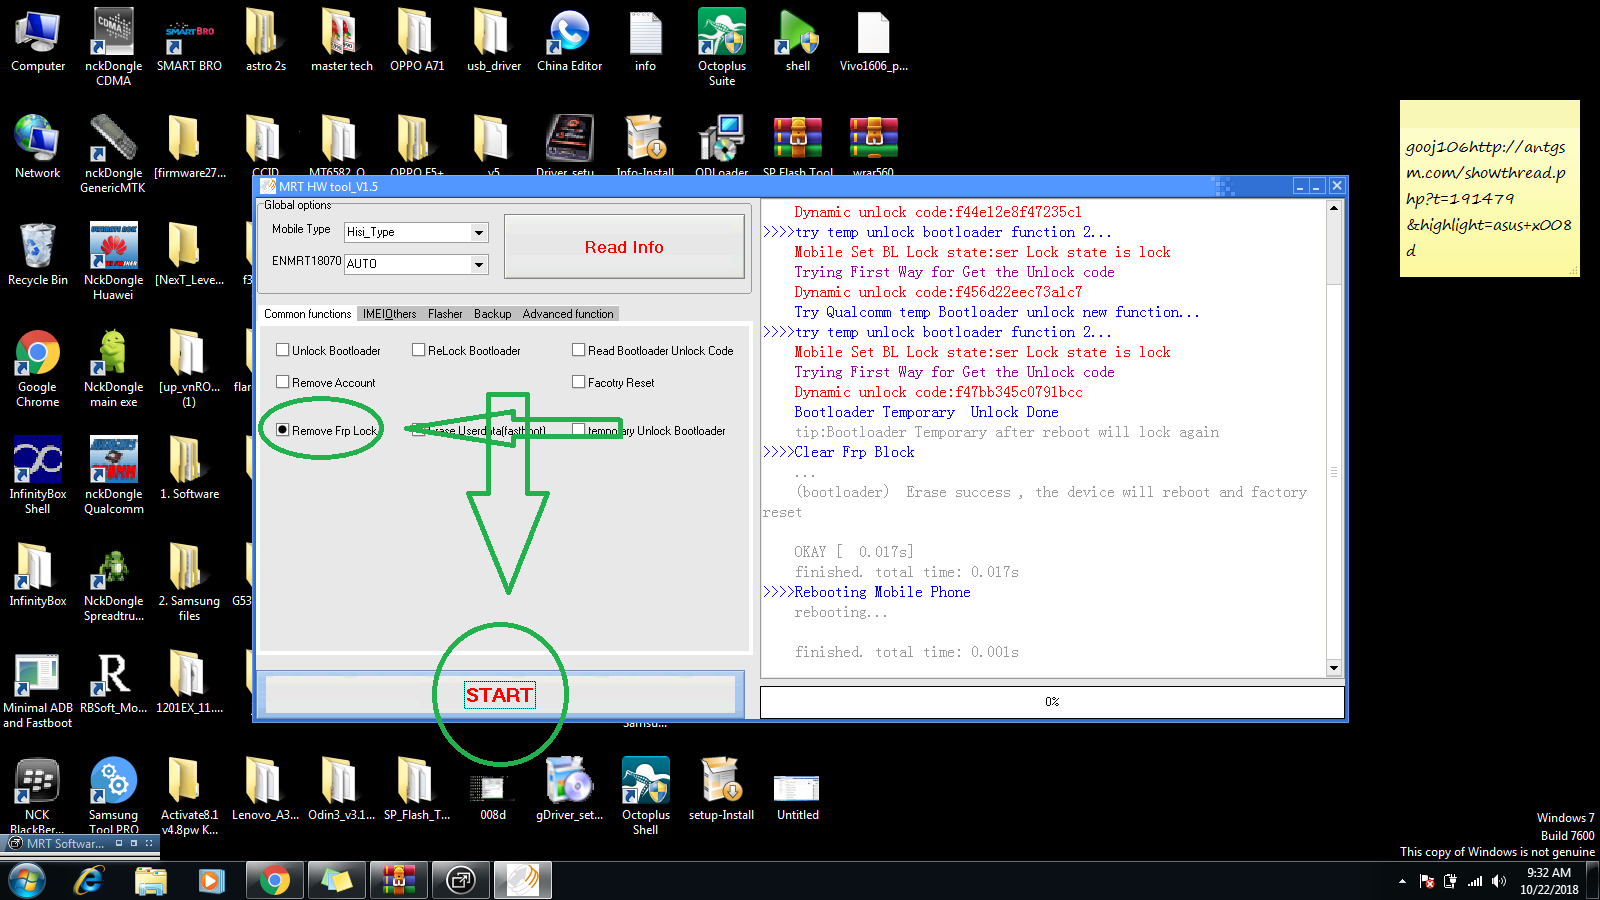This screenshot has width=1600, height=900.
Task: Open InfinityBox Shell shortcut
Action: (38, 475)
